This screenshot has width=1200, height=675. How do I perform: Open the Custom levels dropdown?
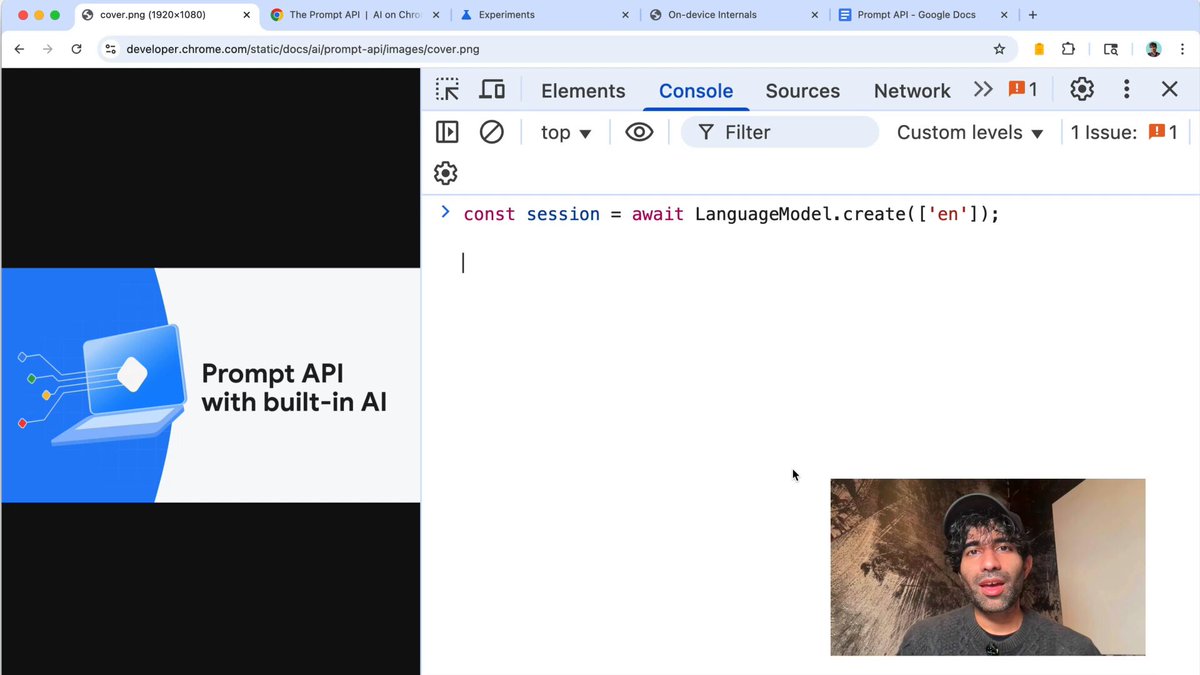(x=970, y=132)
